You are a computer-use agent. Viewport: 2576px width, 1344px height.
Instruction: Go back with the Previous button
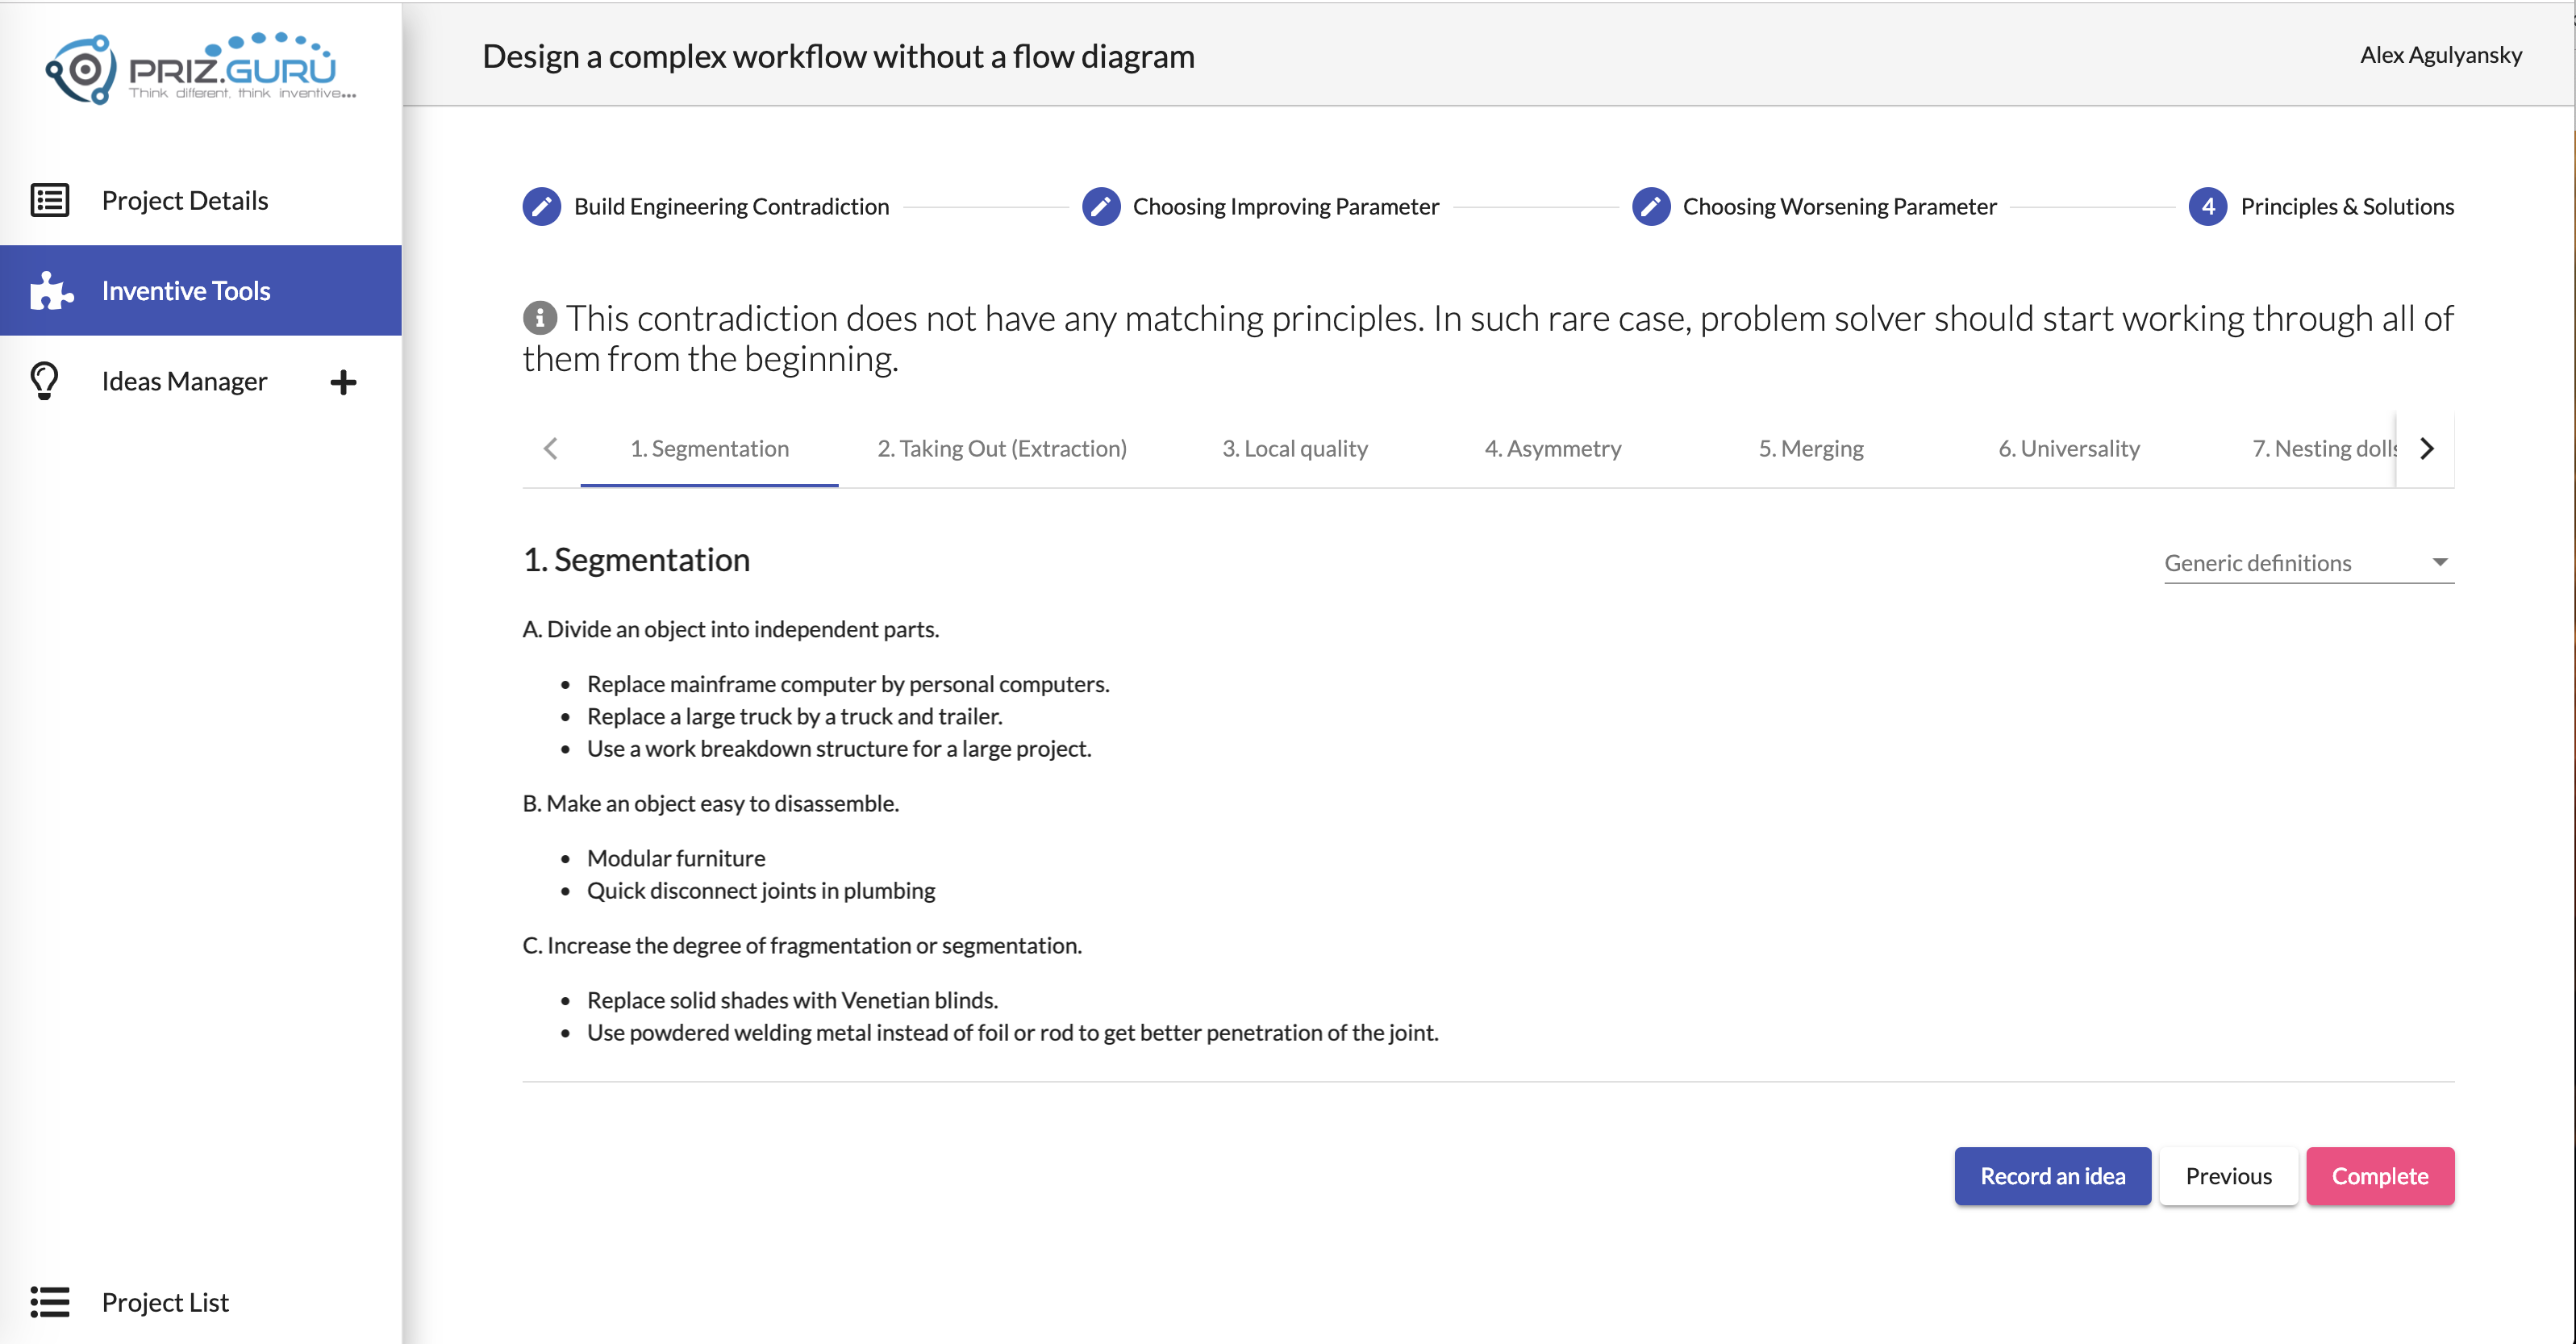2229,1176
